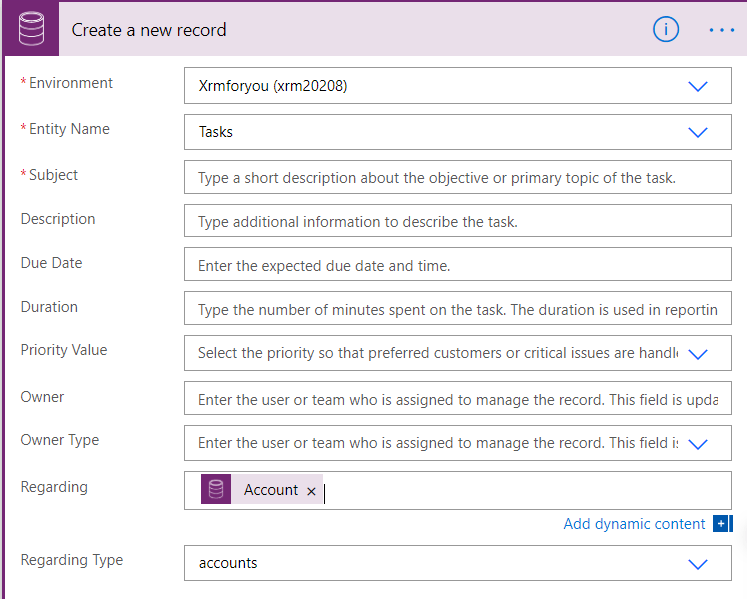Expand the Regarding Type dropdown

click(698, 564)
